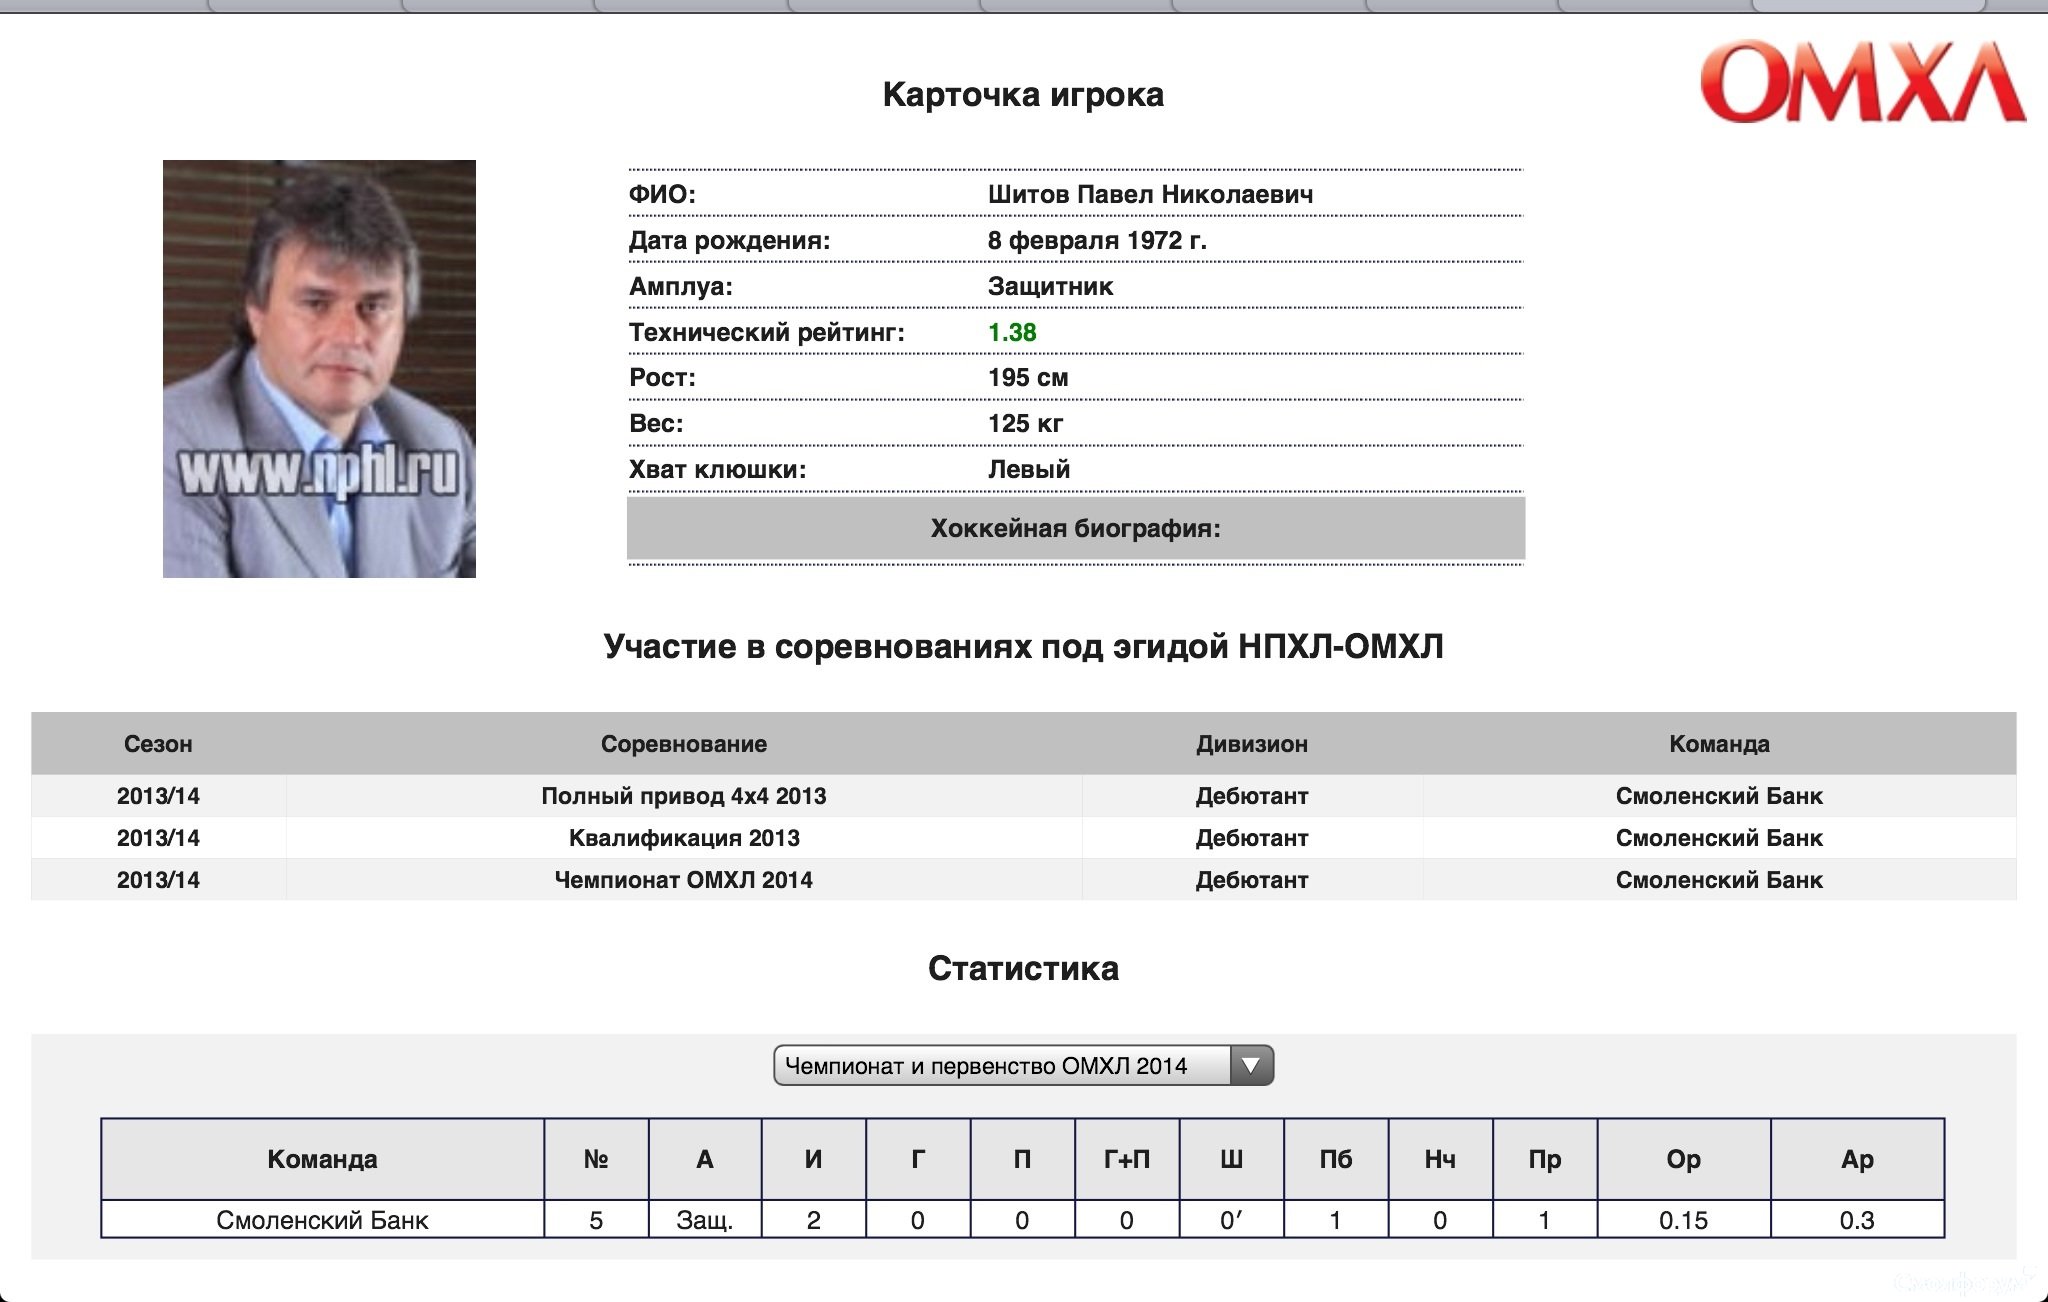Open Смоленский Банк in Полный привод row
Screen dimensions: 2048x1302
pyautogui.click(x=1719, y=796)
